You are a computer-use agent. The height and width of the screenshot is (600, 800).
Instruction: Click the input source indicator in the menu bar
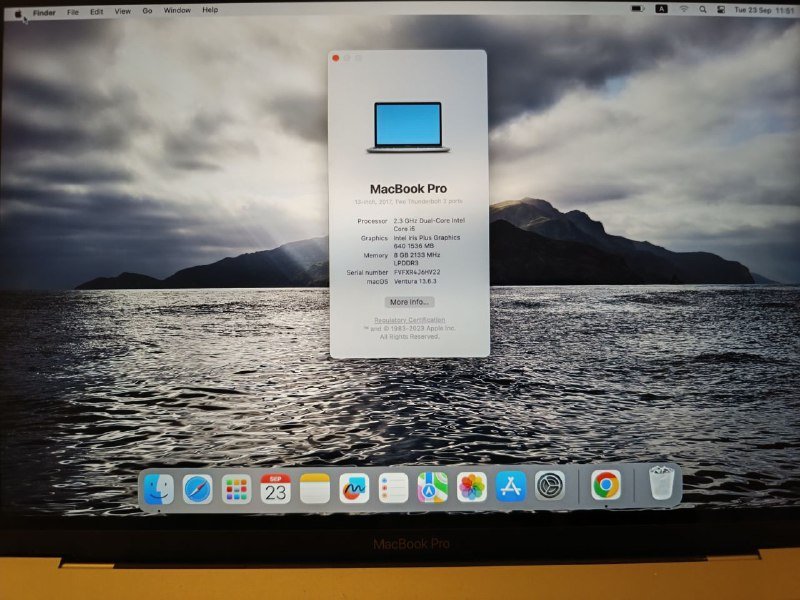pos(661,9)
